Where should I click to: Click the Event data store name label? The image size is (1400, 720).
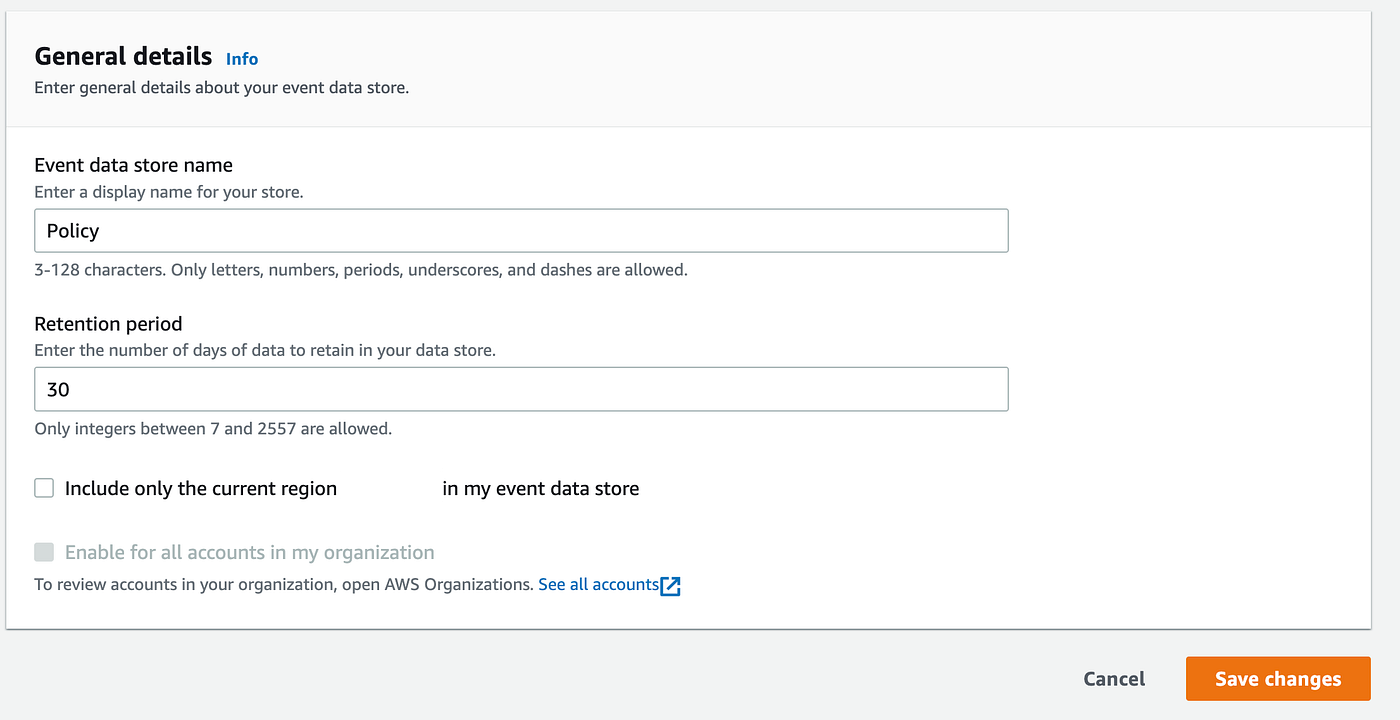click(x=133, y=165)
